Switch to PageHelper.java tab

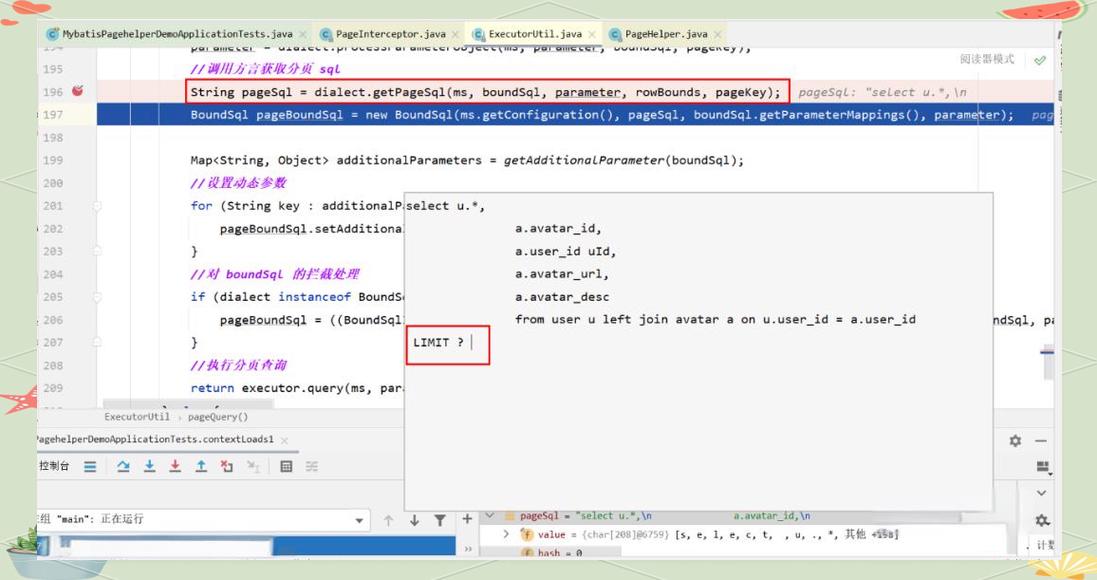(665, 34)
